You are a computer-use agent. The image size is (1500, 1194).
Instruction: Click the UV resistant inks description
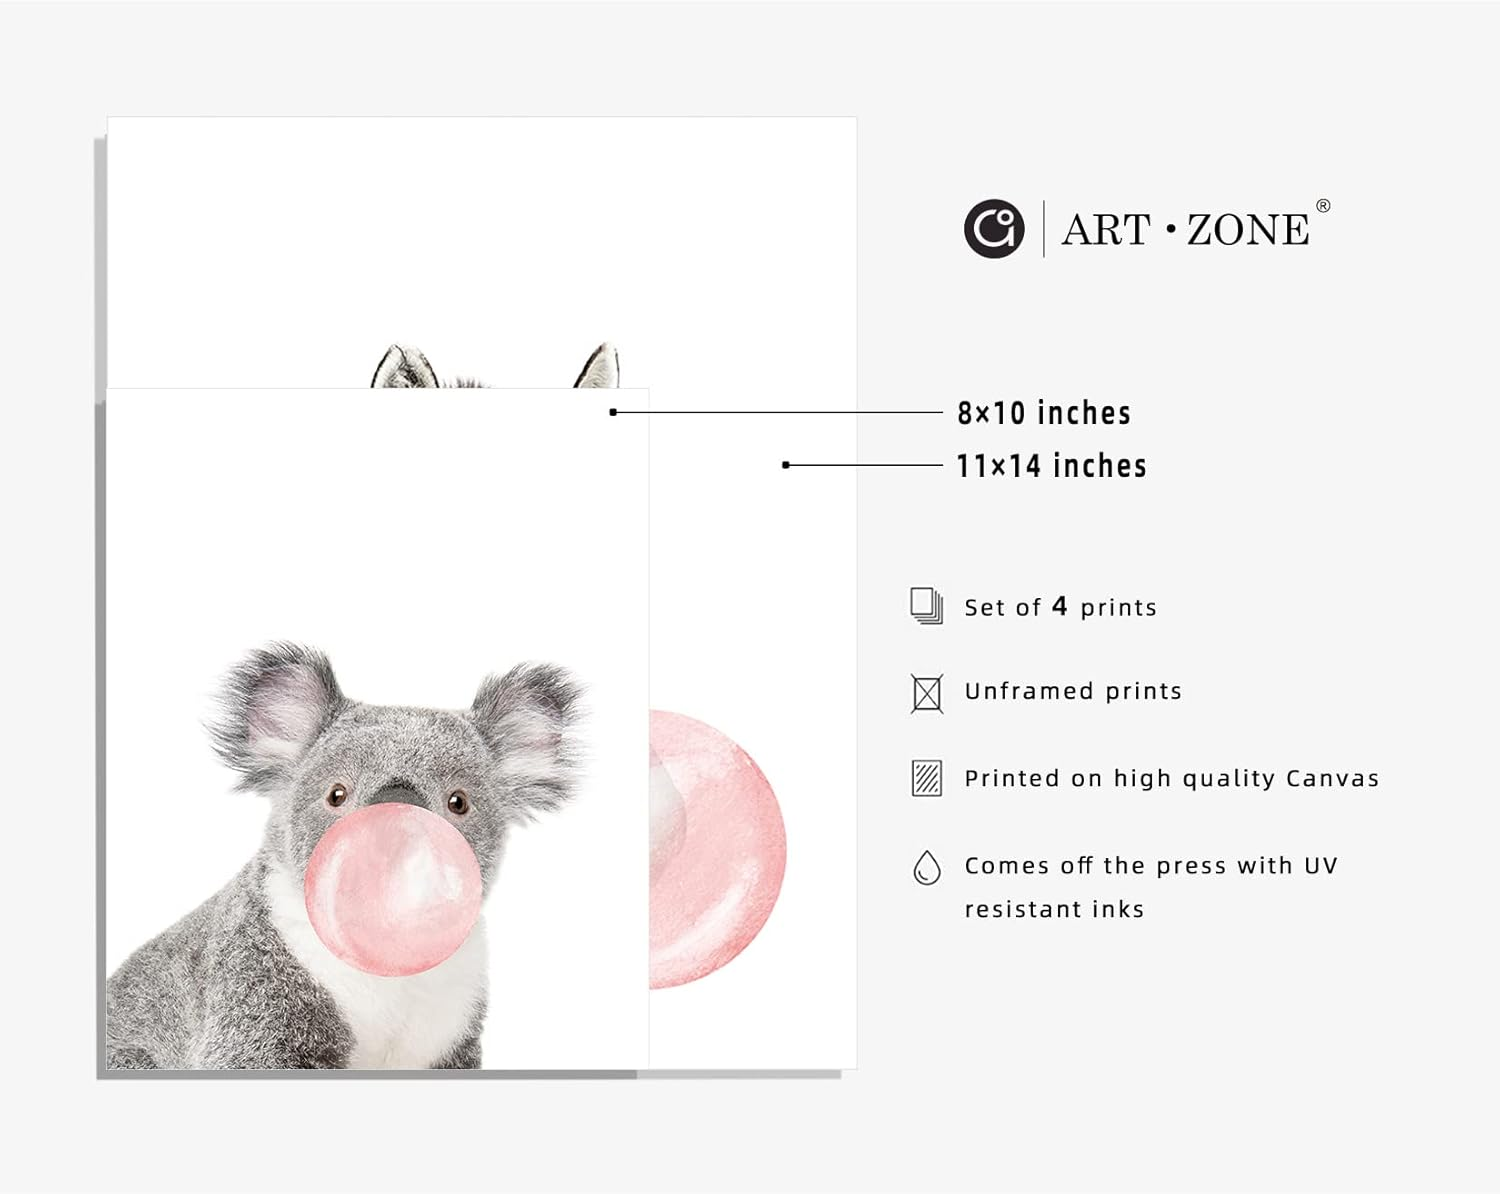1150,887
